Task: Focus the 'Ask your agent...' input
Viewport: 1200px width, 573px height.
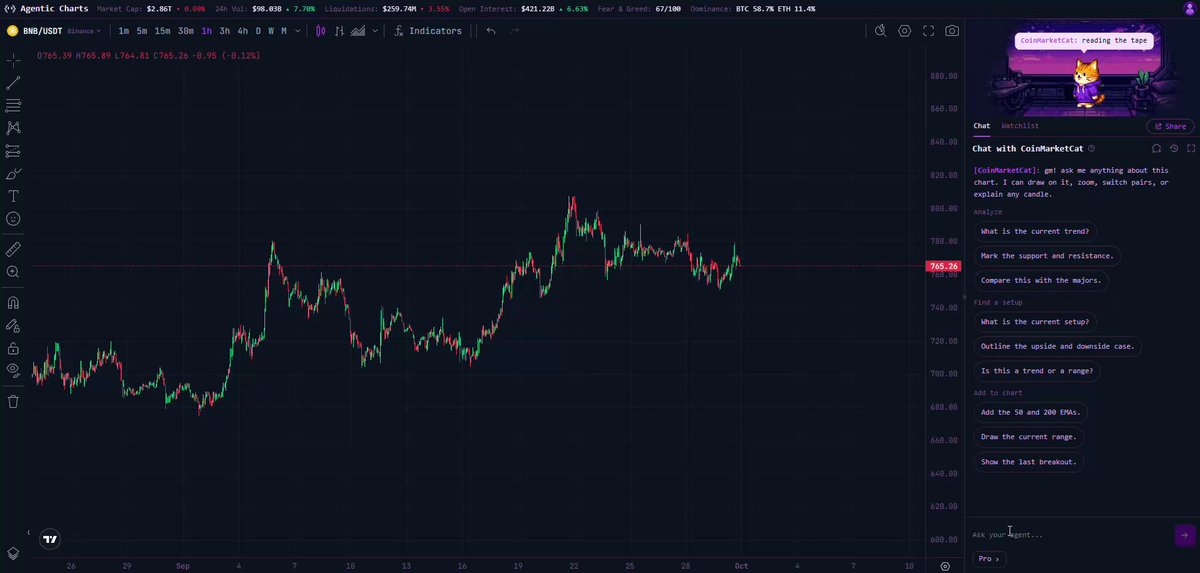Action: point(1070,535)
